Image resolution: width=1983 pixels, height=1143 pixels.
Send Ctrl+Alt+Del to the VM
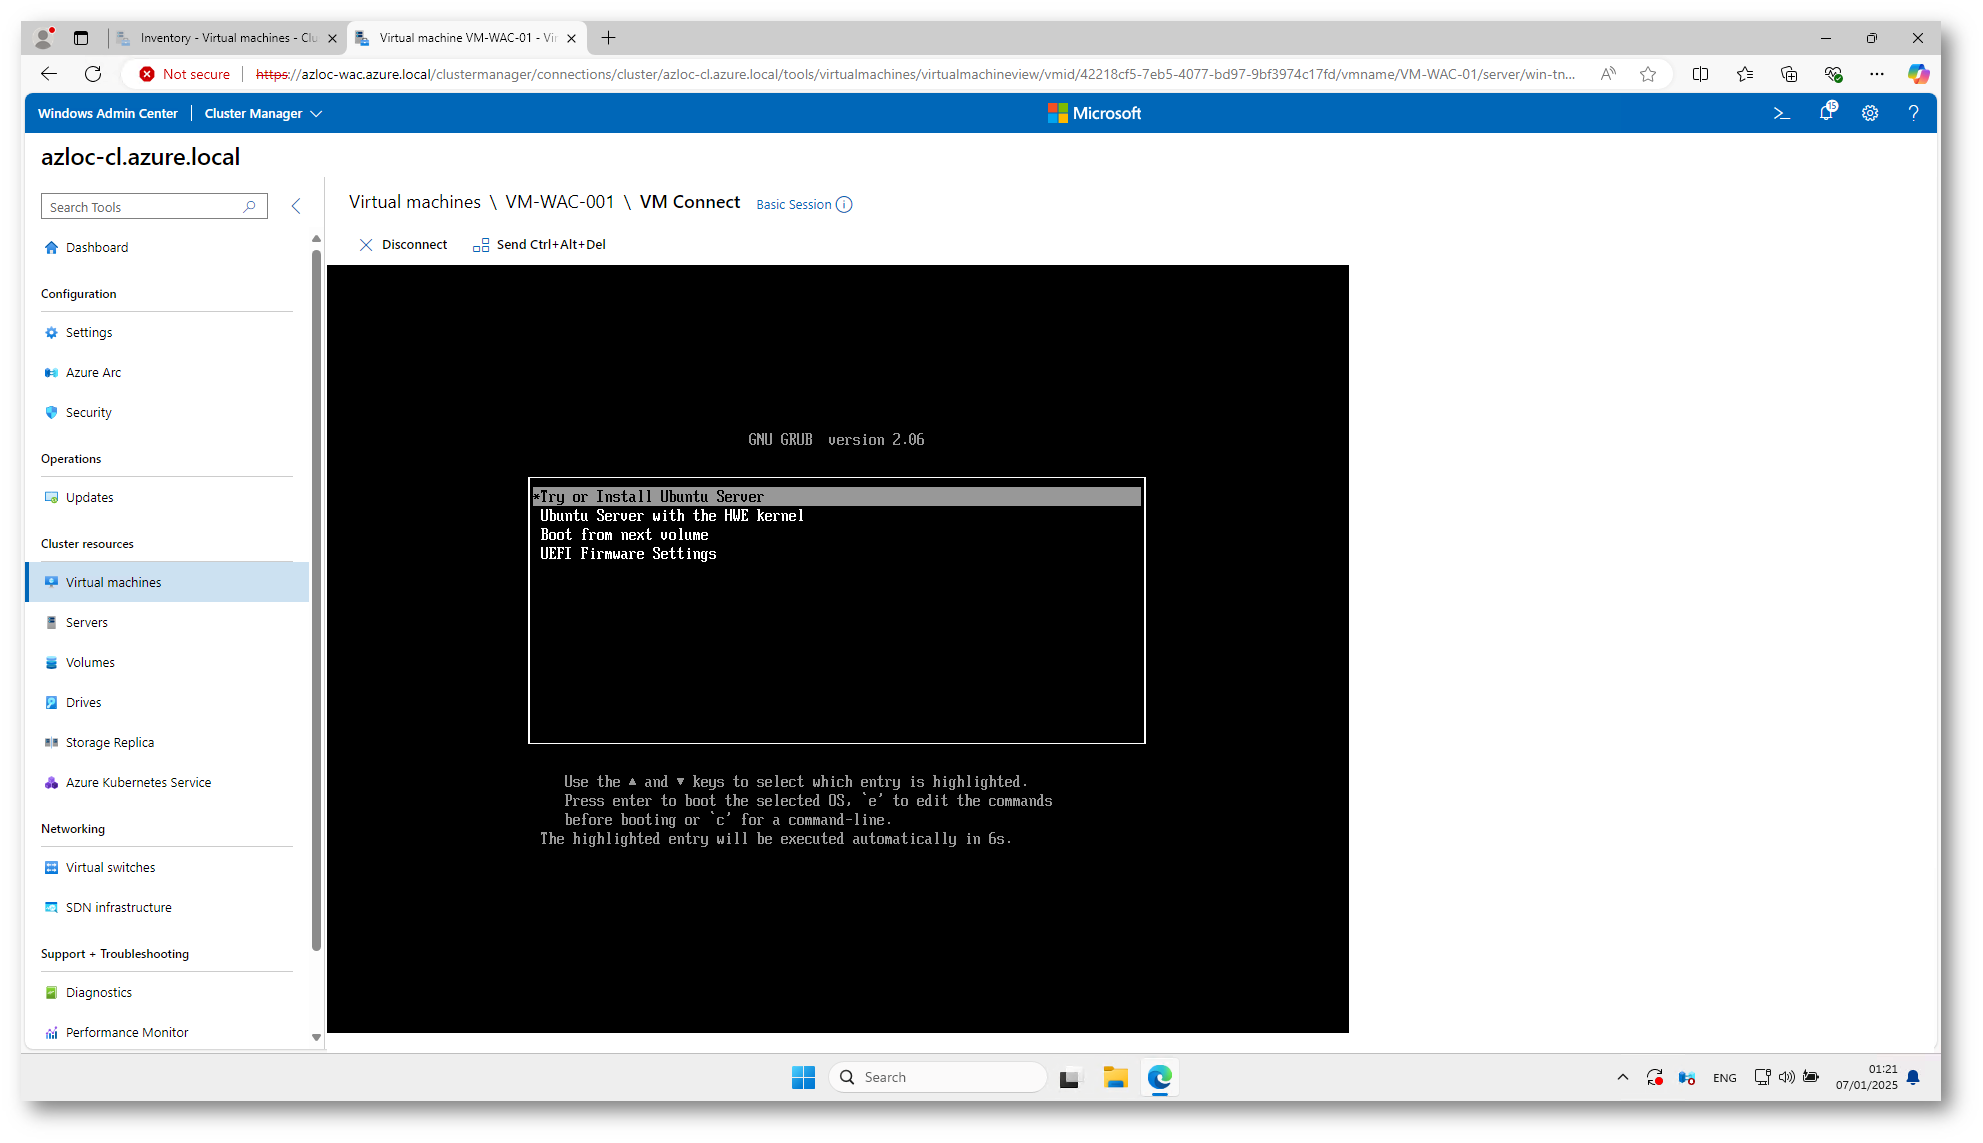(x=539, y=244)
